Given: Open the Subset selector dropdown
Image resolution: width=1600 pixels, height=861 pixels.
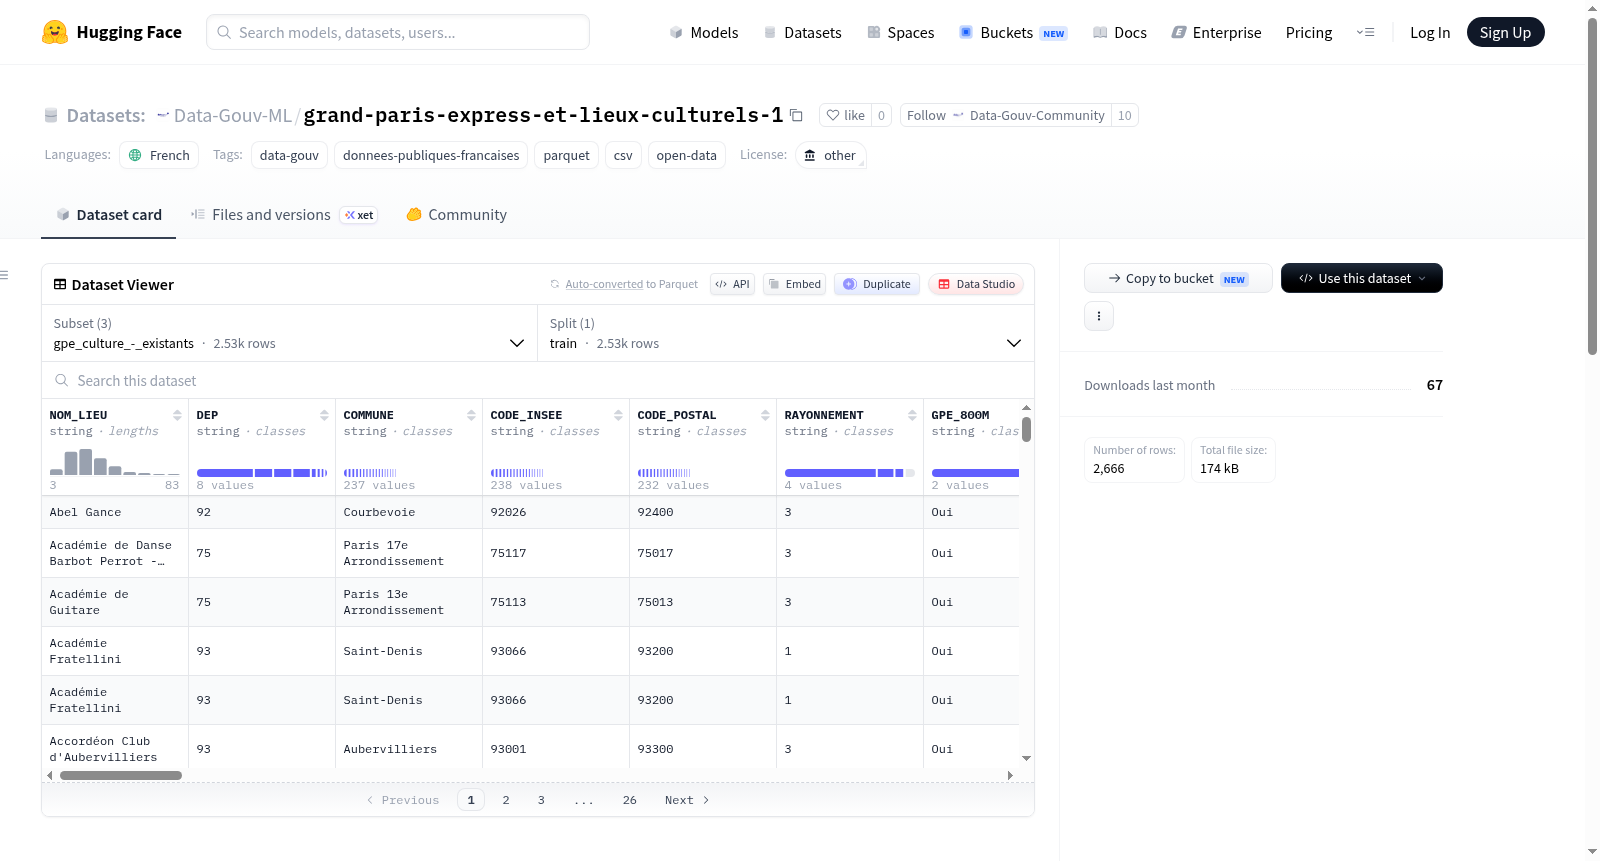Looking at the screenshot, I should (289, 333).
